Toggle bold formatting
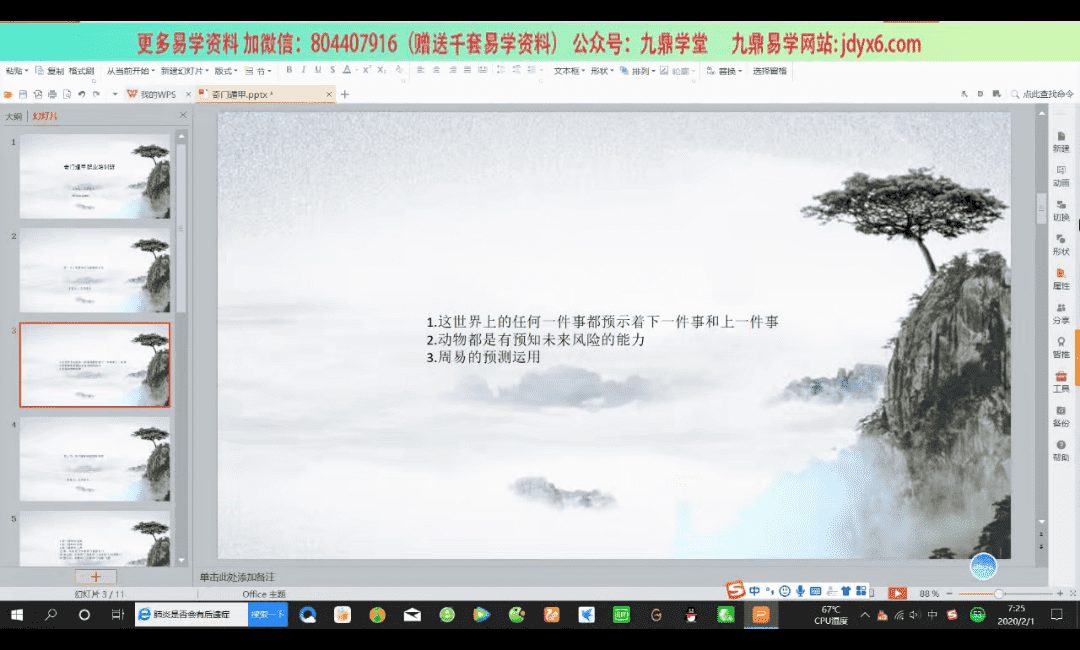 (x=289, y=71)
